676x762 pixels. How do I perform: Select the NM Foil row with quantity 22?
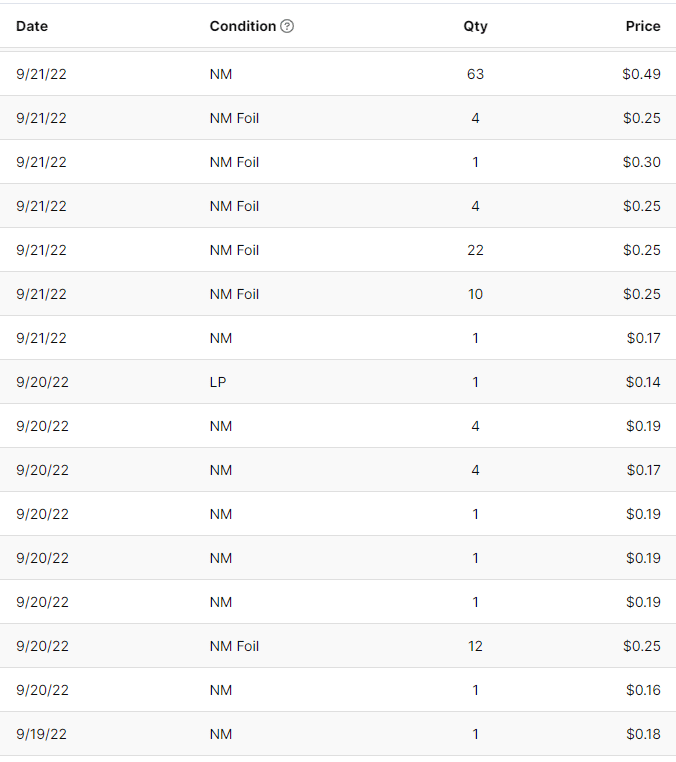point(338,250)
